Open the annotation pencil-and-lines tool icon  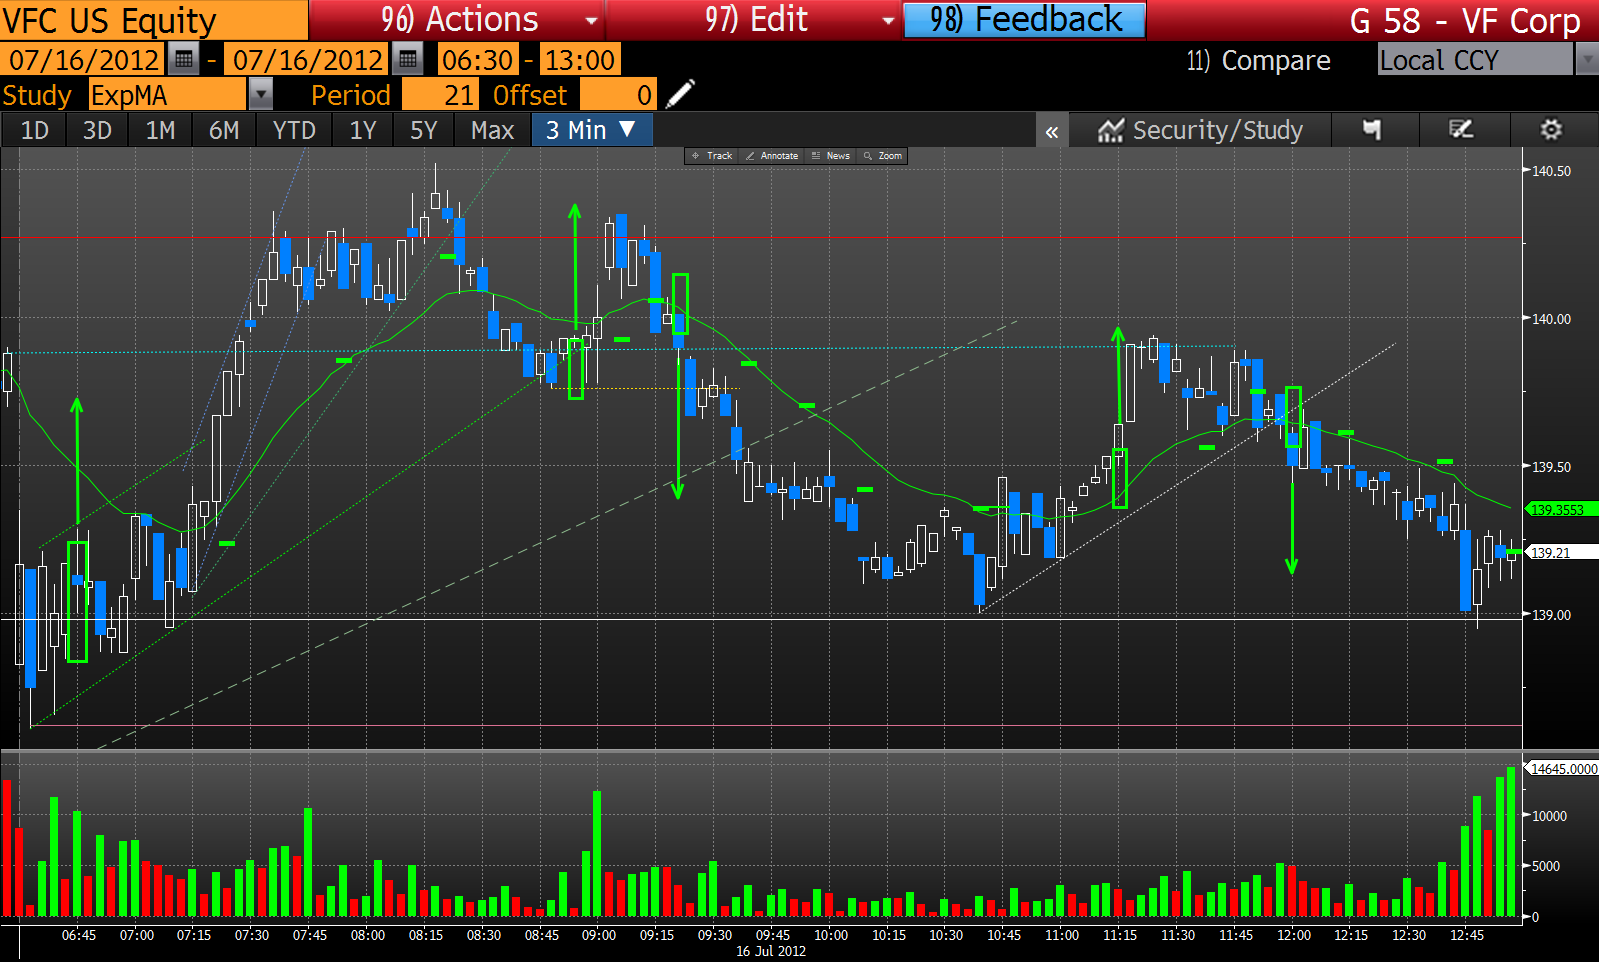tap(1461, 130)
